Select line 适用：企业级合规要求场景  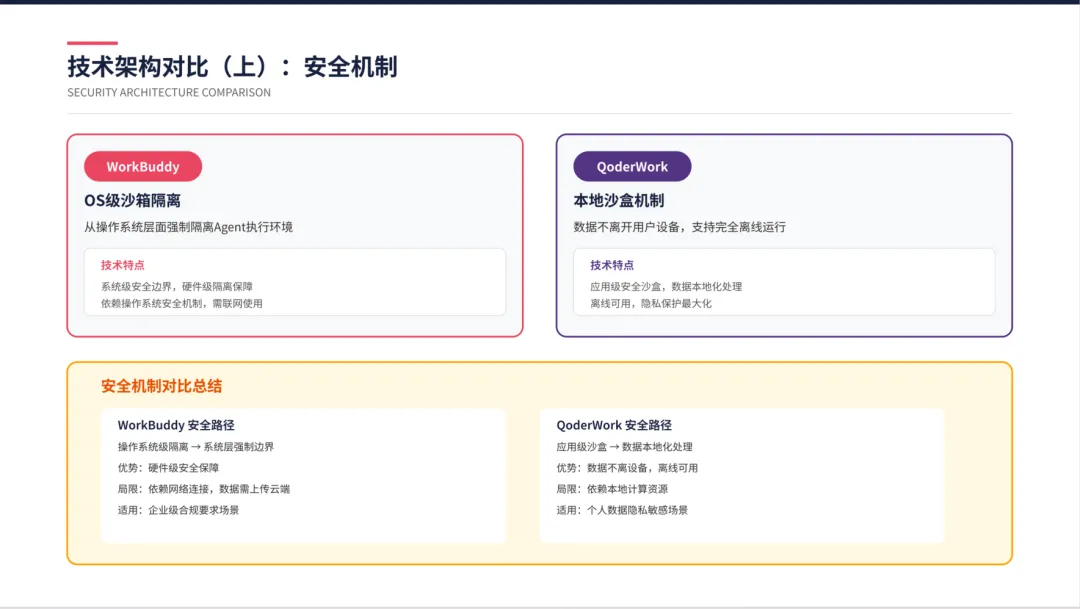178,510
